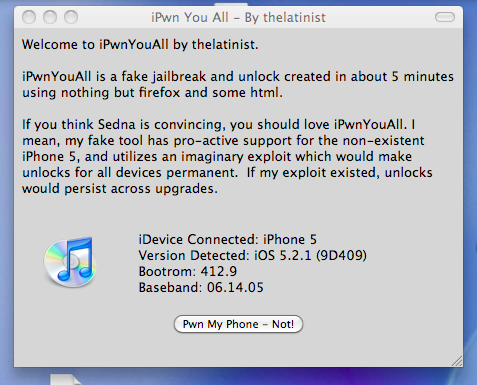Click the Pwn My Phone – Not! button
Screen dimensions: 477x385
point(238,324)
